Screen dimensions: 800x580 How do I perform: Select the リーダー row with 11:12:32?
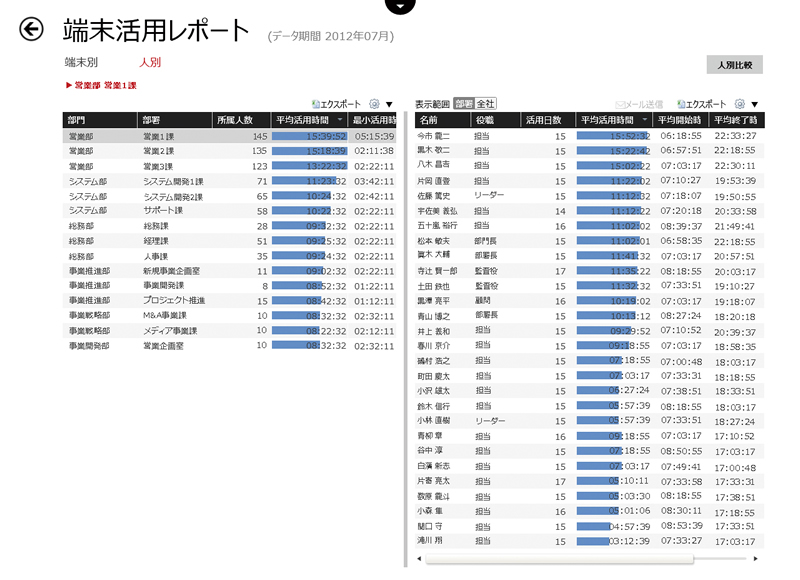click(x=590, y=196)
